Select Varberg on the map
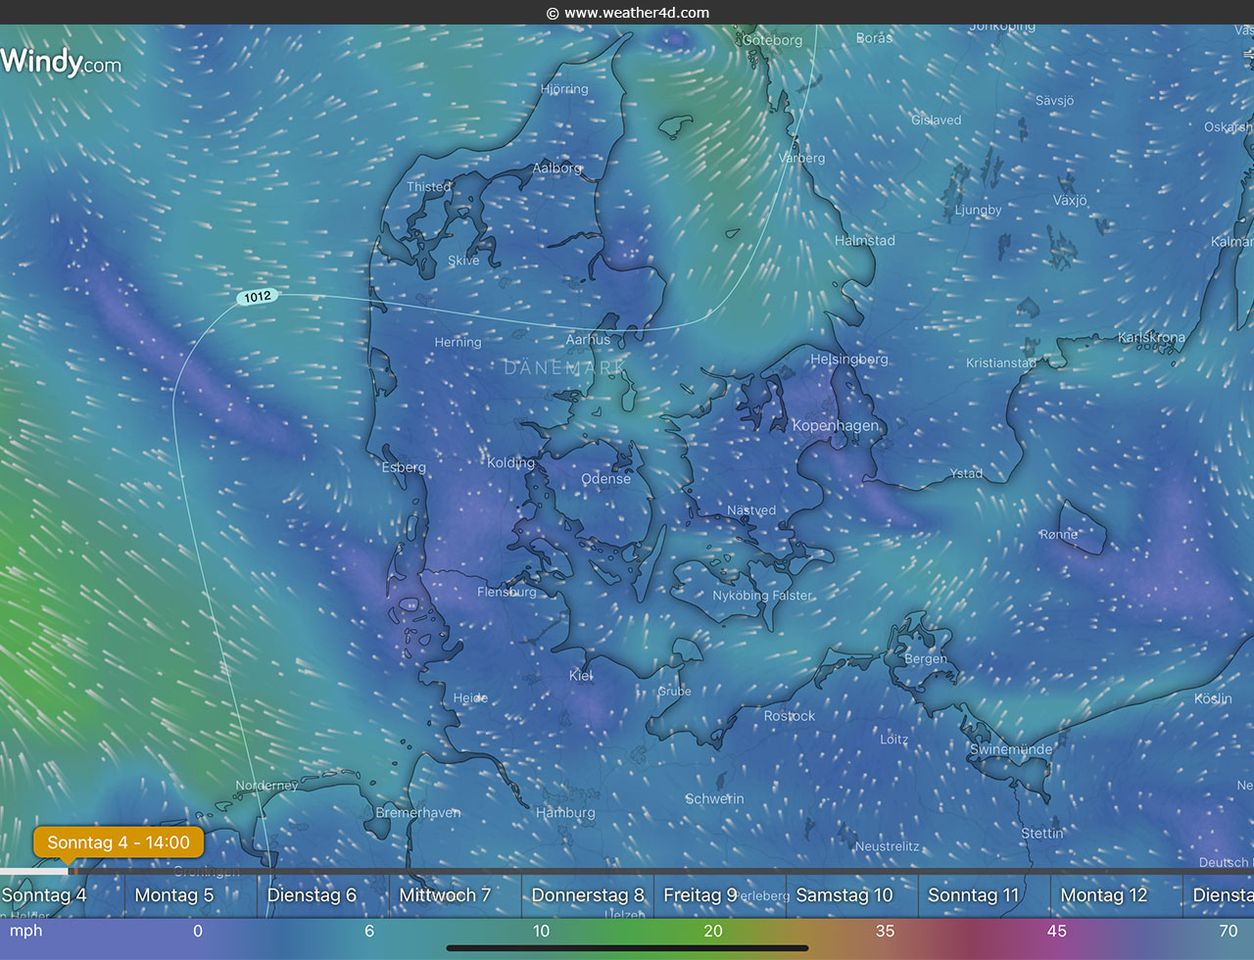1254x960 pixels. 802,157
